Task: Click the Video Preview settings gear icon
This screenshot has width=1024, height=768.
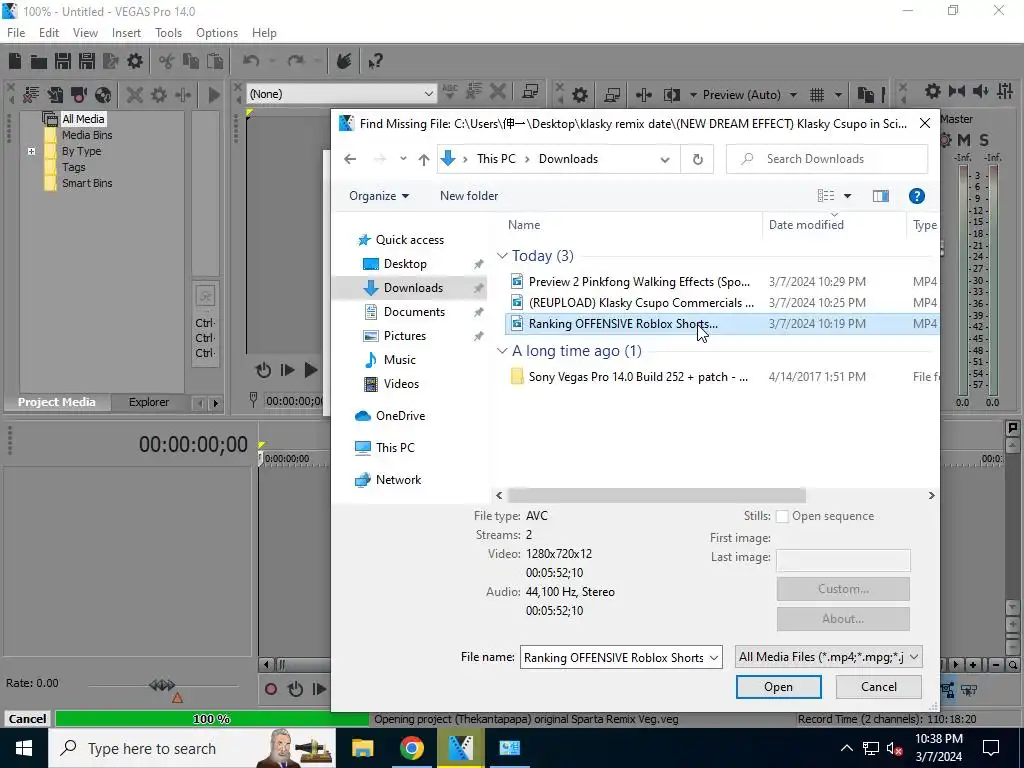Action: [580, 95]
